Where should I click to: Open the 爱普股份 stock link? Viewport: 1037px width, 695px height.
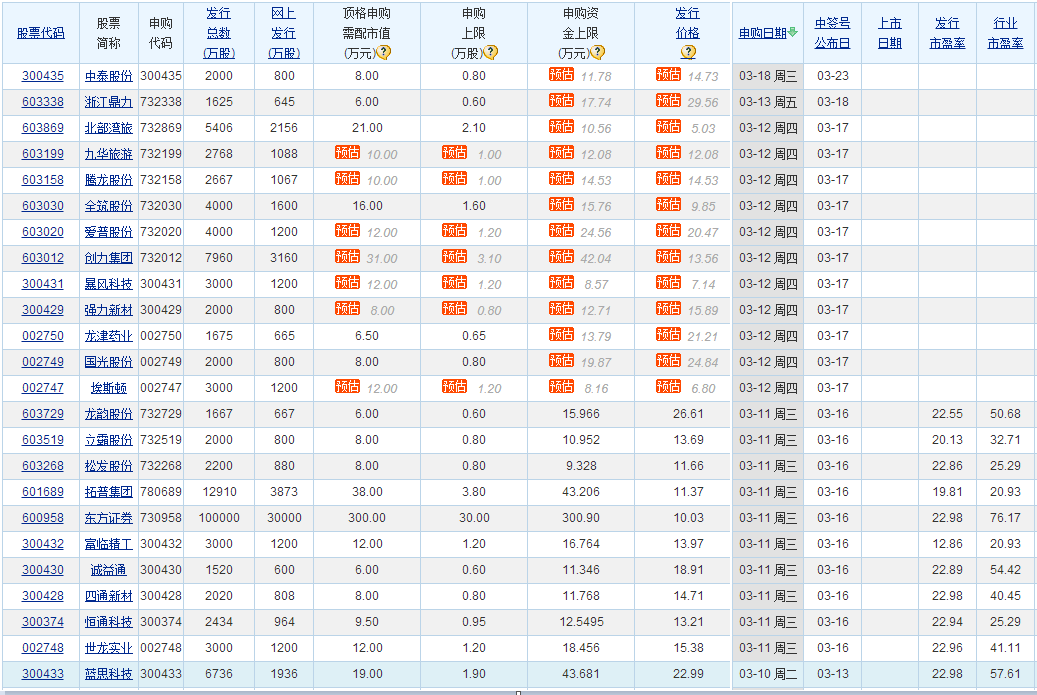click(x=108, y=232)
